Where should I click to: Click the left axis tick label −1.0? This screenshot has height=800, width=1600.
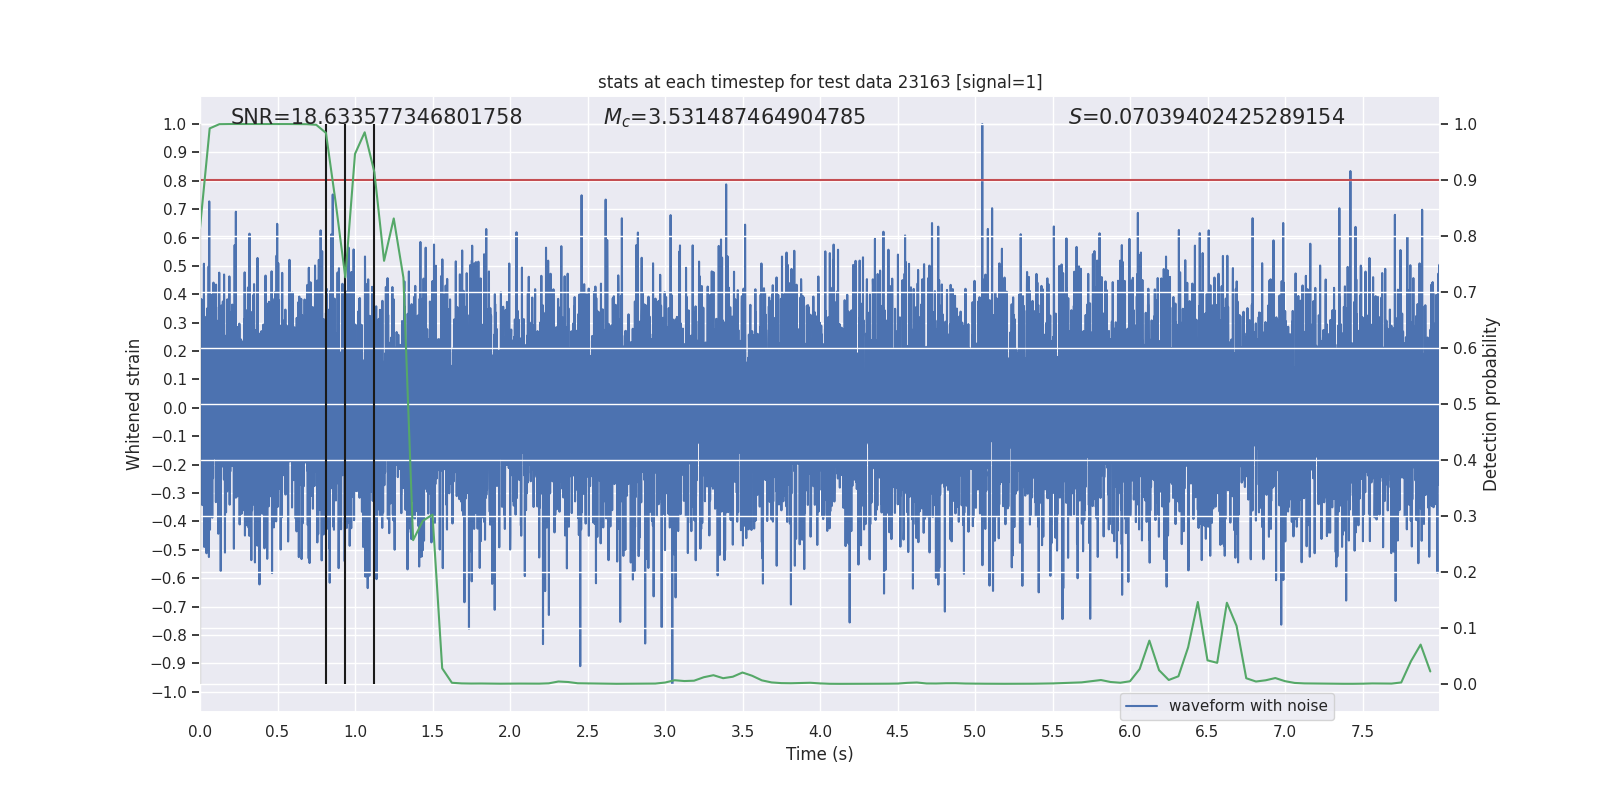point(174,692)
